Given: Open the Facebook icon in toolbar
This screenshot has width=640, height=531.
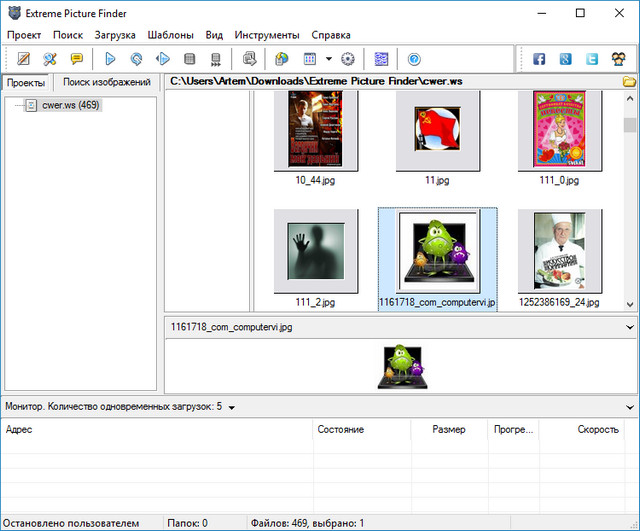Looking at the screenshot, I should [540, 59].
